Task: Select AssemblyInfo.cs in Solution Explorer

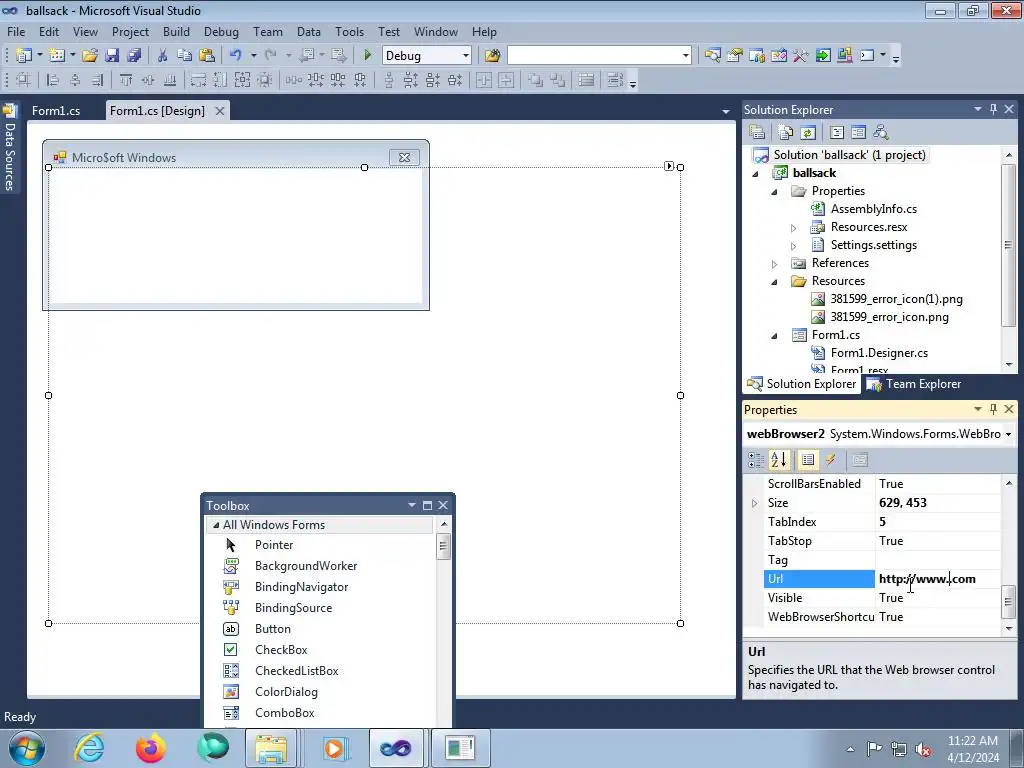Action: [874, 209]
